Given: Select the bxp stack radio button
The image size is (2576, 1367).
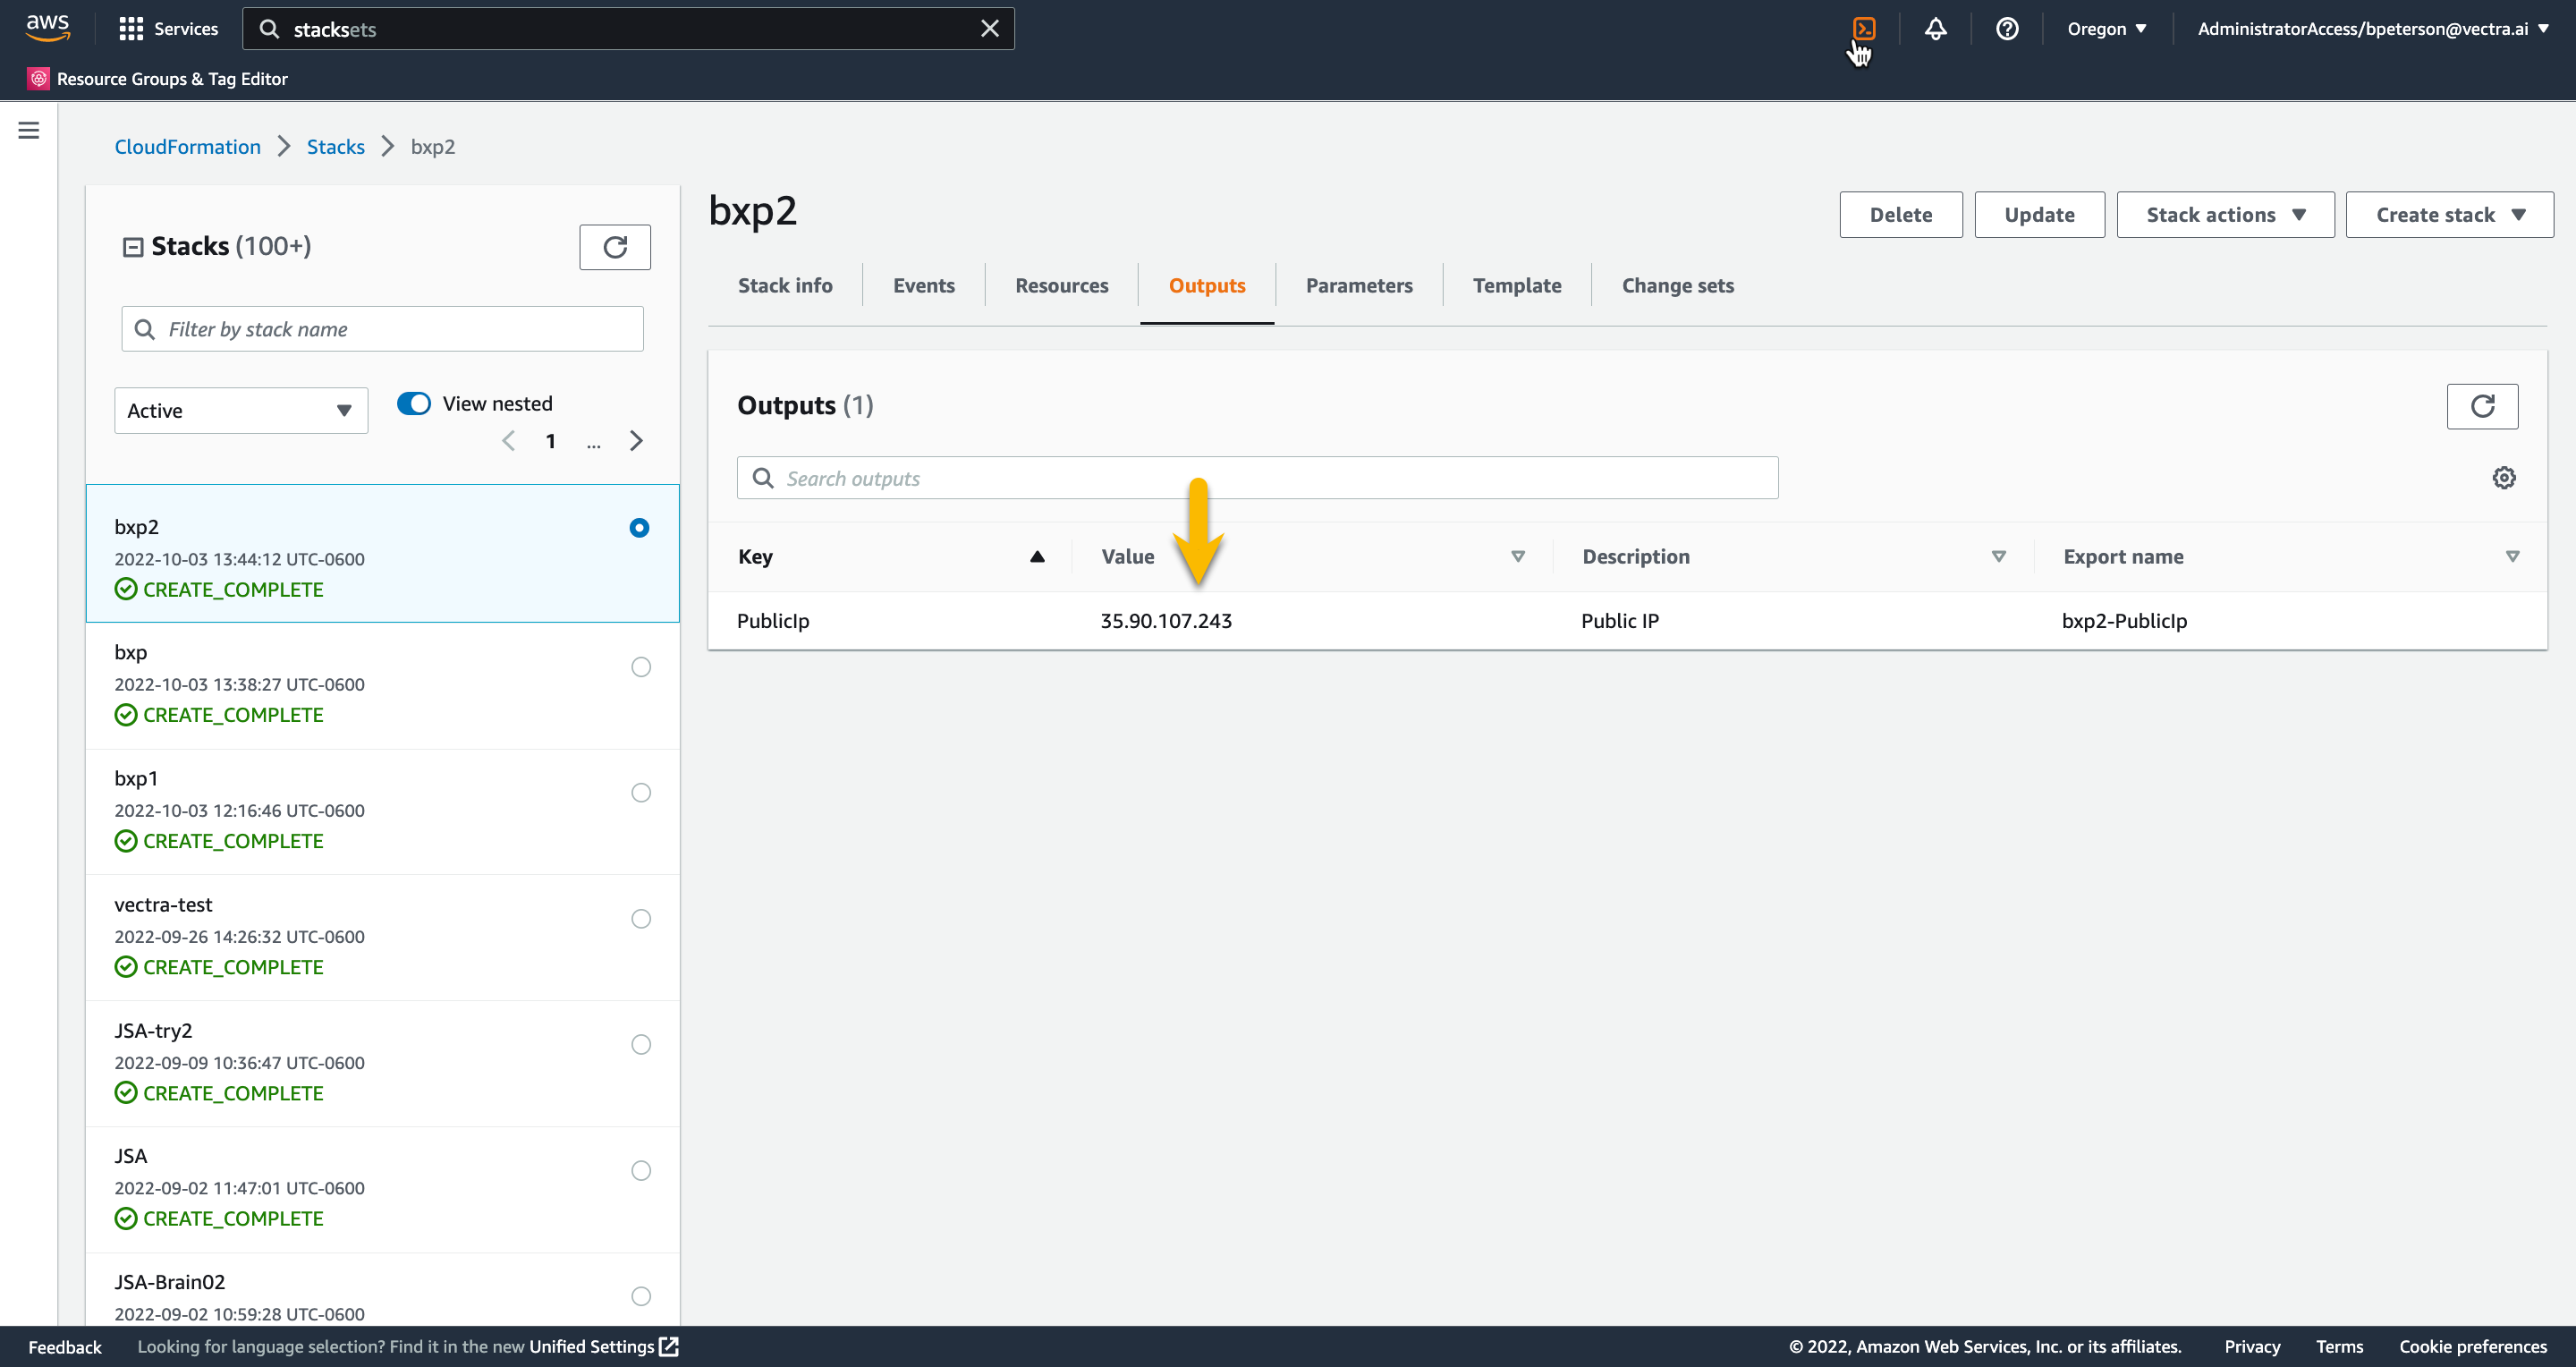Looking at the screenshot, I should click(640, 666).
